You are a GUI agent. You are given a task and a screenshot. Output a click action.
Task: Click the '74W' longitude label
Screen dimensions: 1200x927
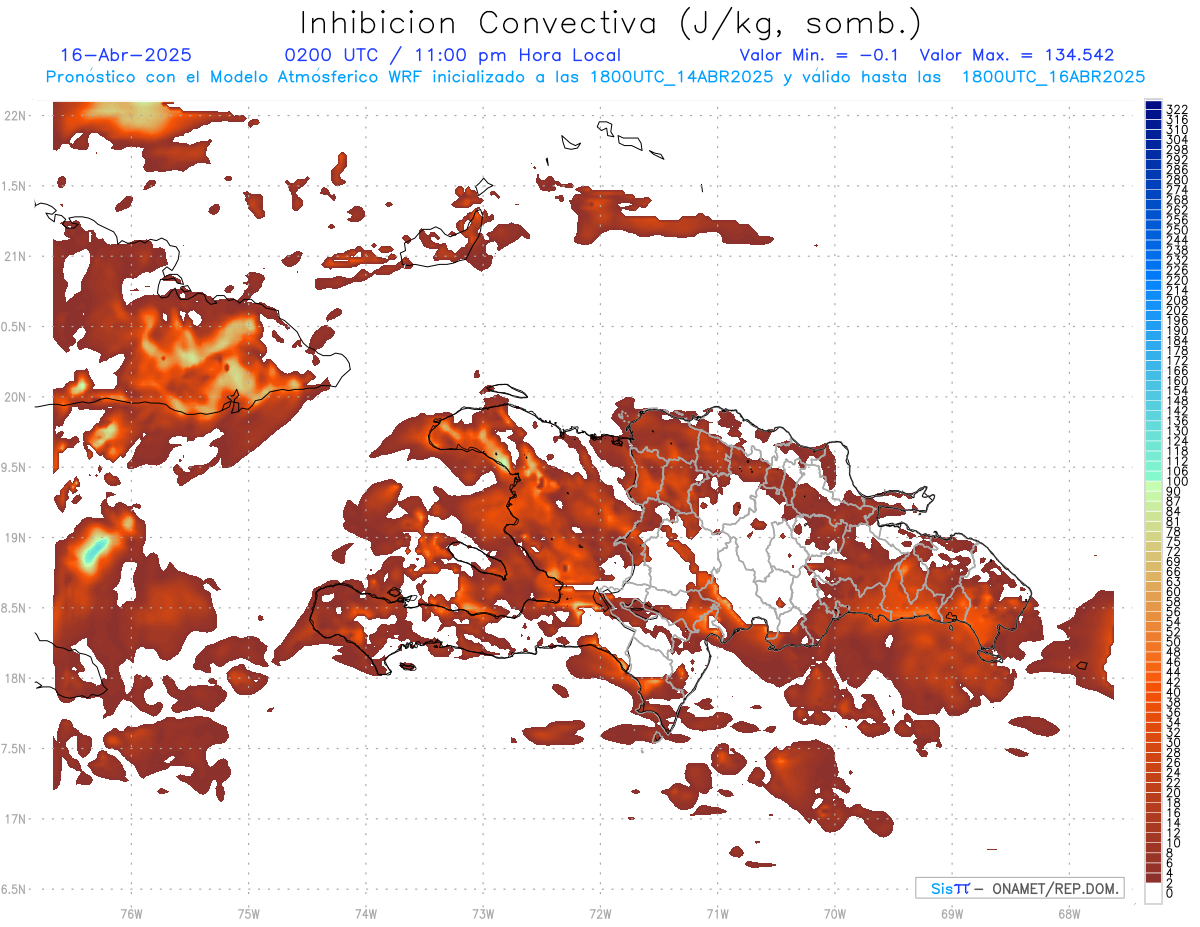coord(365,913)
